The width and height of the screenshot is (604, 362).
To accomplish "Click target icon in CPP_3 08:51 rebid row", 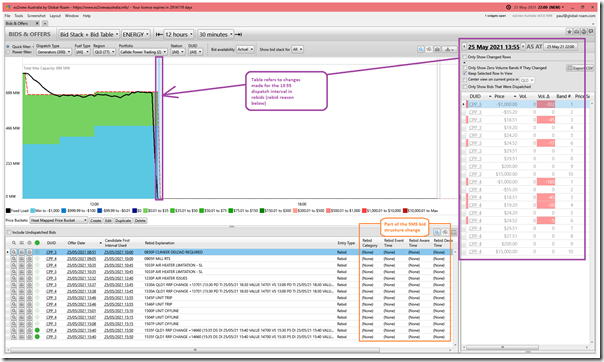I will 29,252.
